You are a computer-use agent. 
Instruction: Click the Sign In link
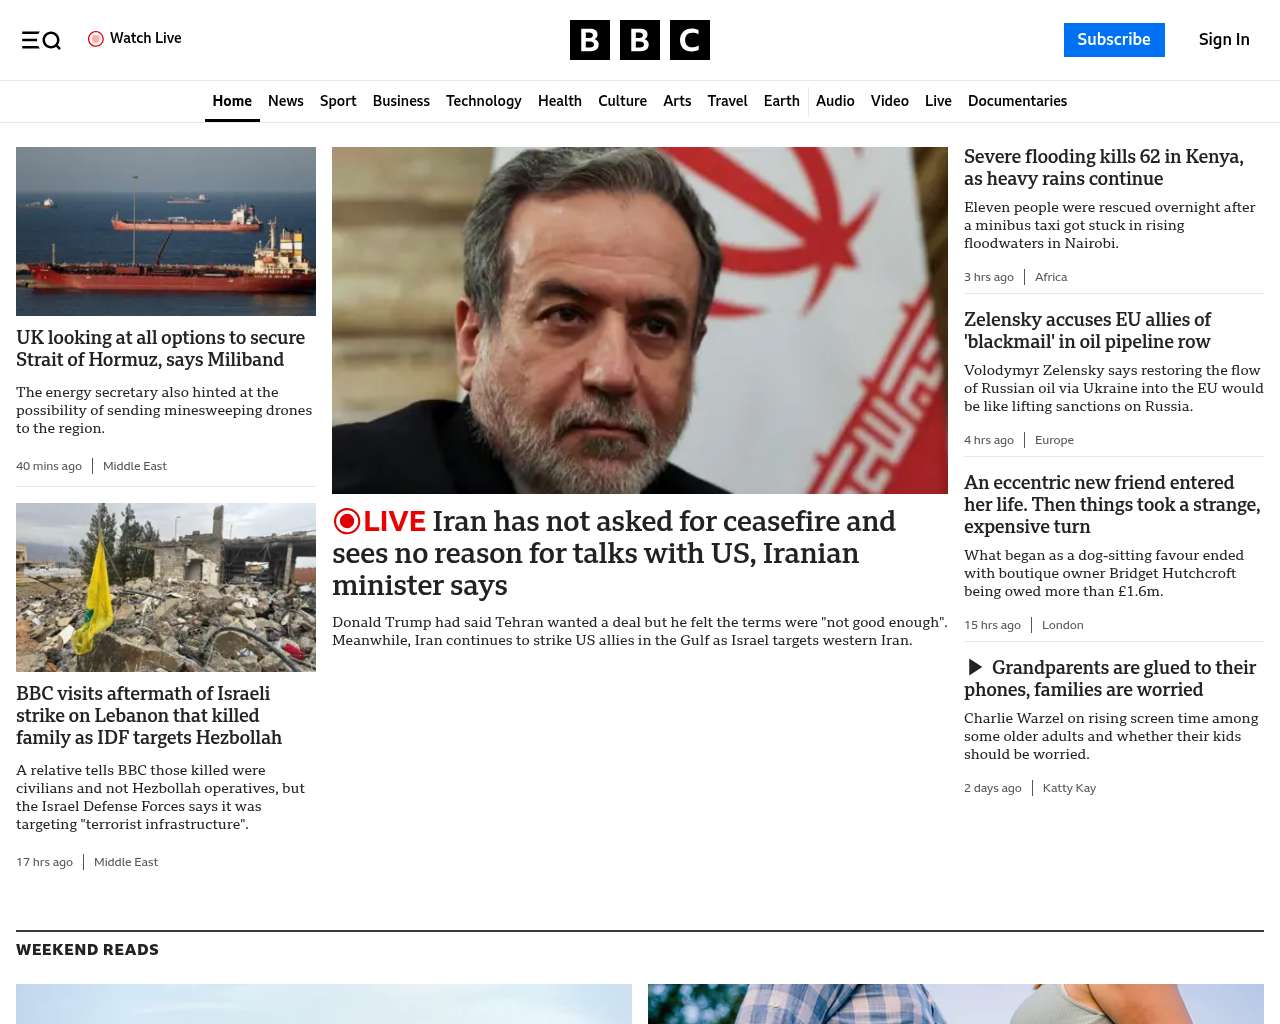click(x=1223, y=40)
